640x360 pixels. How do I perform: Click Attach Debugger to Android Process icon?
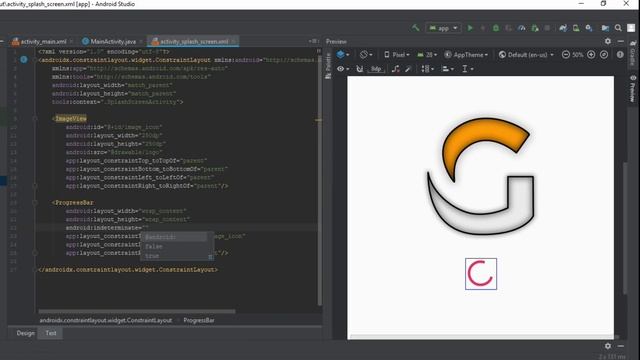tap(535, 28)
